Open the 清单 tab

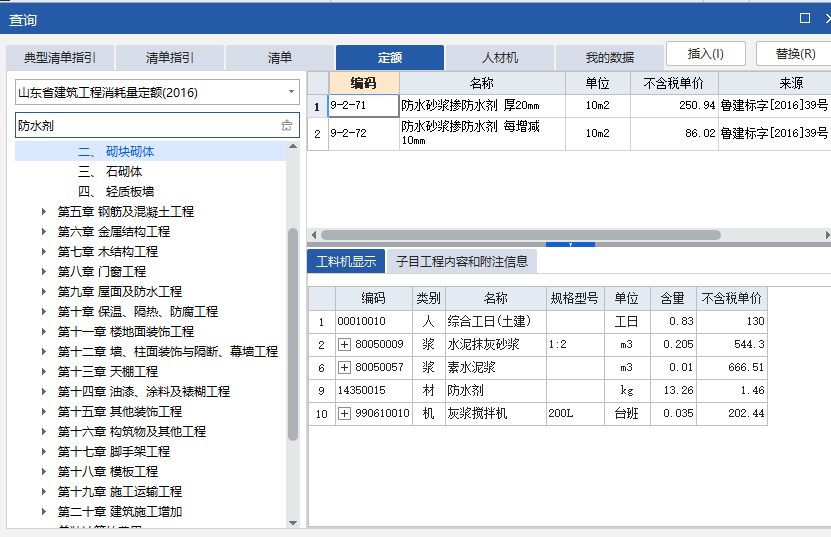tap(280, 57)
